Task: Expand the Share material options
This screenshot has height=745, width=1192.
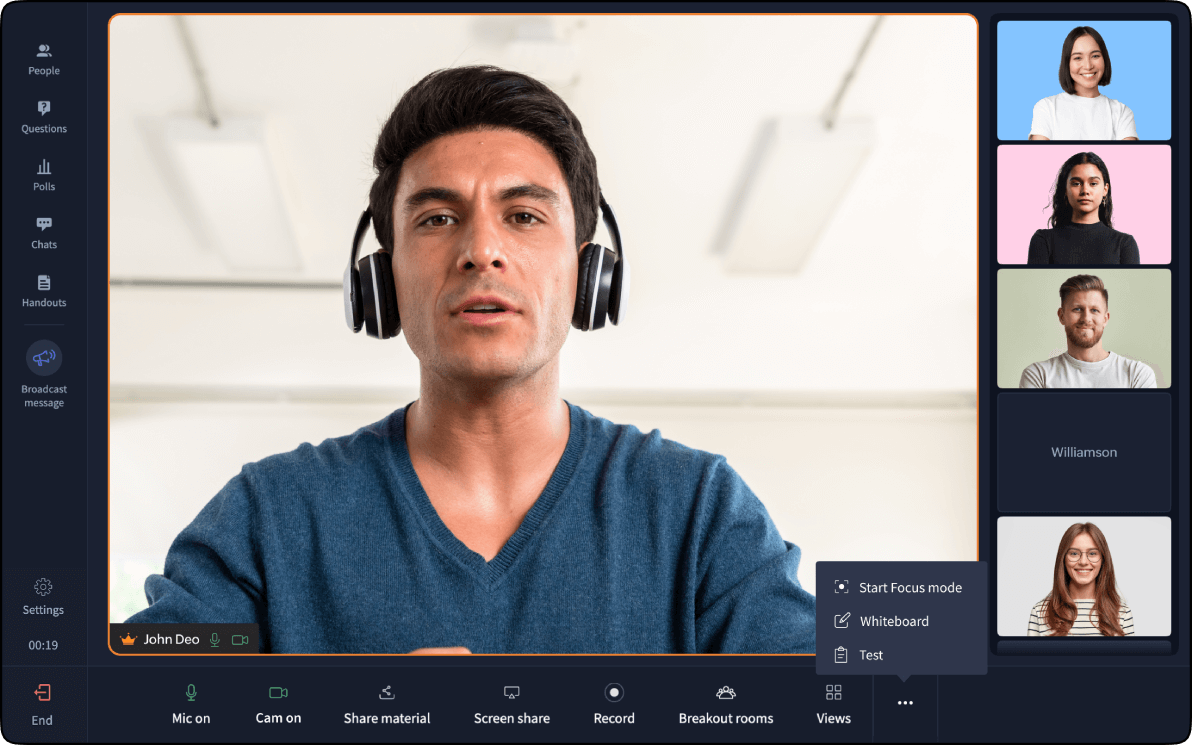Action: (x=387, y=703)
